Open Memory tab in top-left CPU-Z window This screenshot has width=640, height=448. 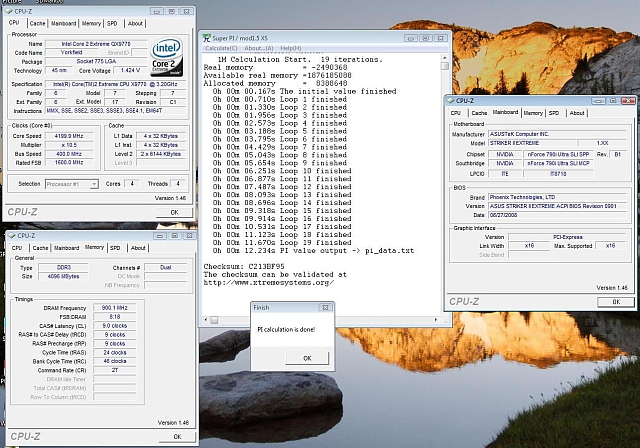pos(91,24)
